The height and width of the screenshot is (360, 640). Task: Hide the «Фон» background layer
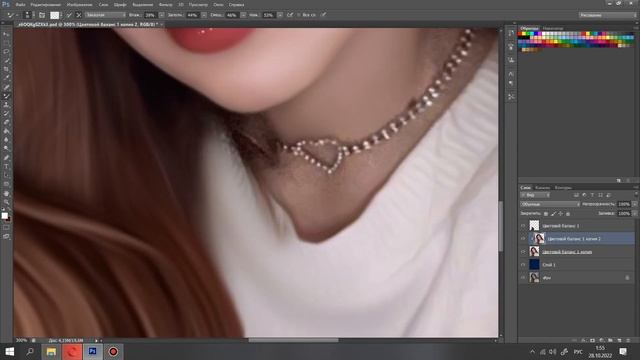[x=523, y=278]
